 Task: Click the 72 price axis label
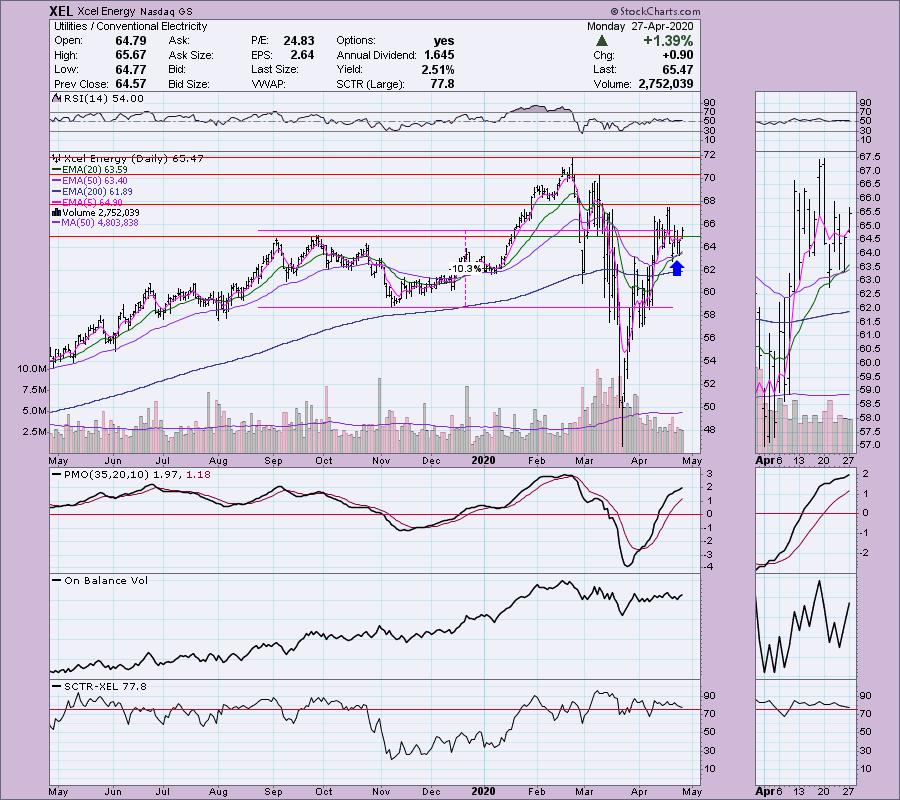709,155
